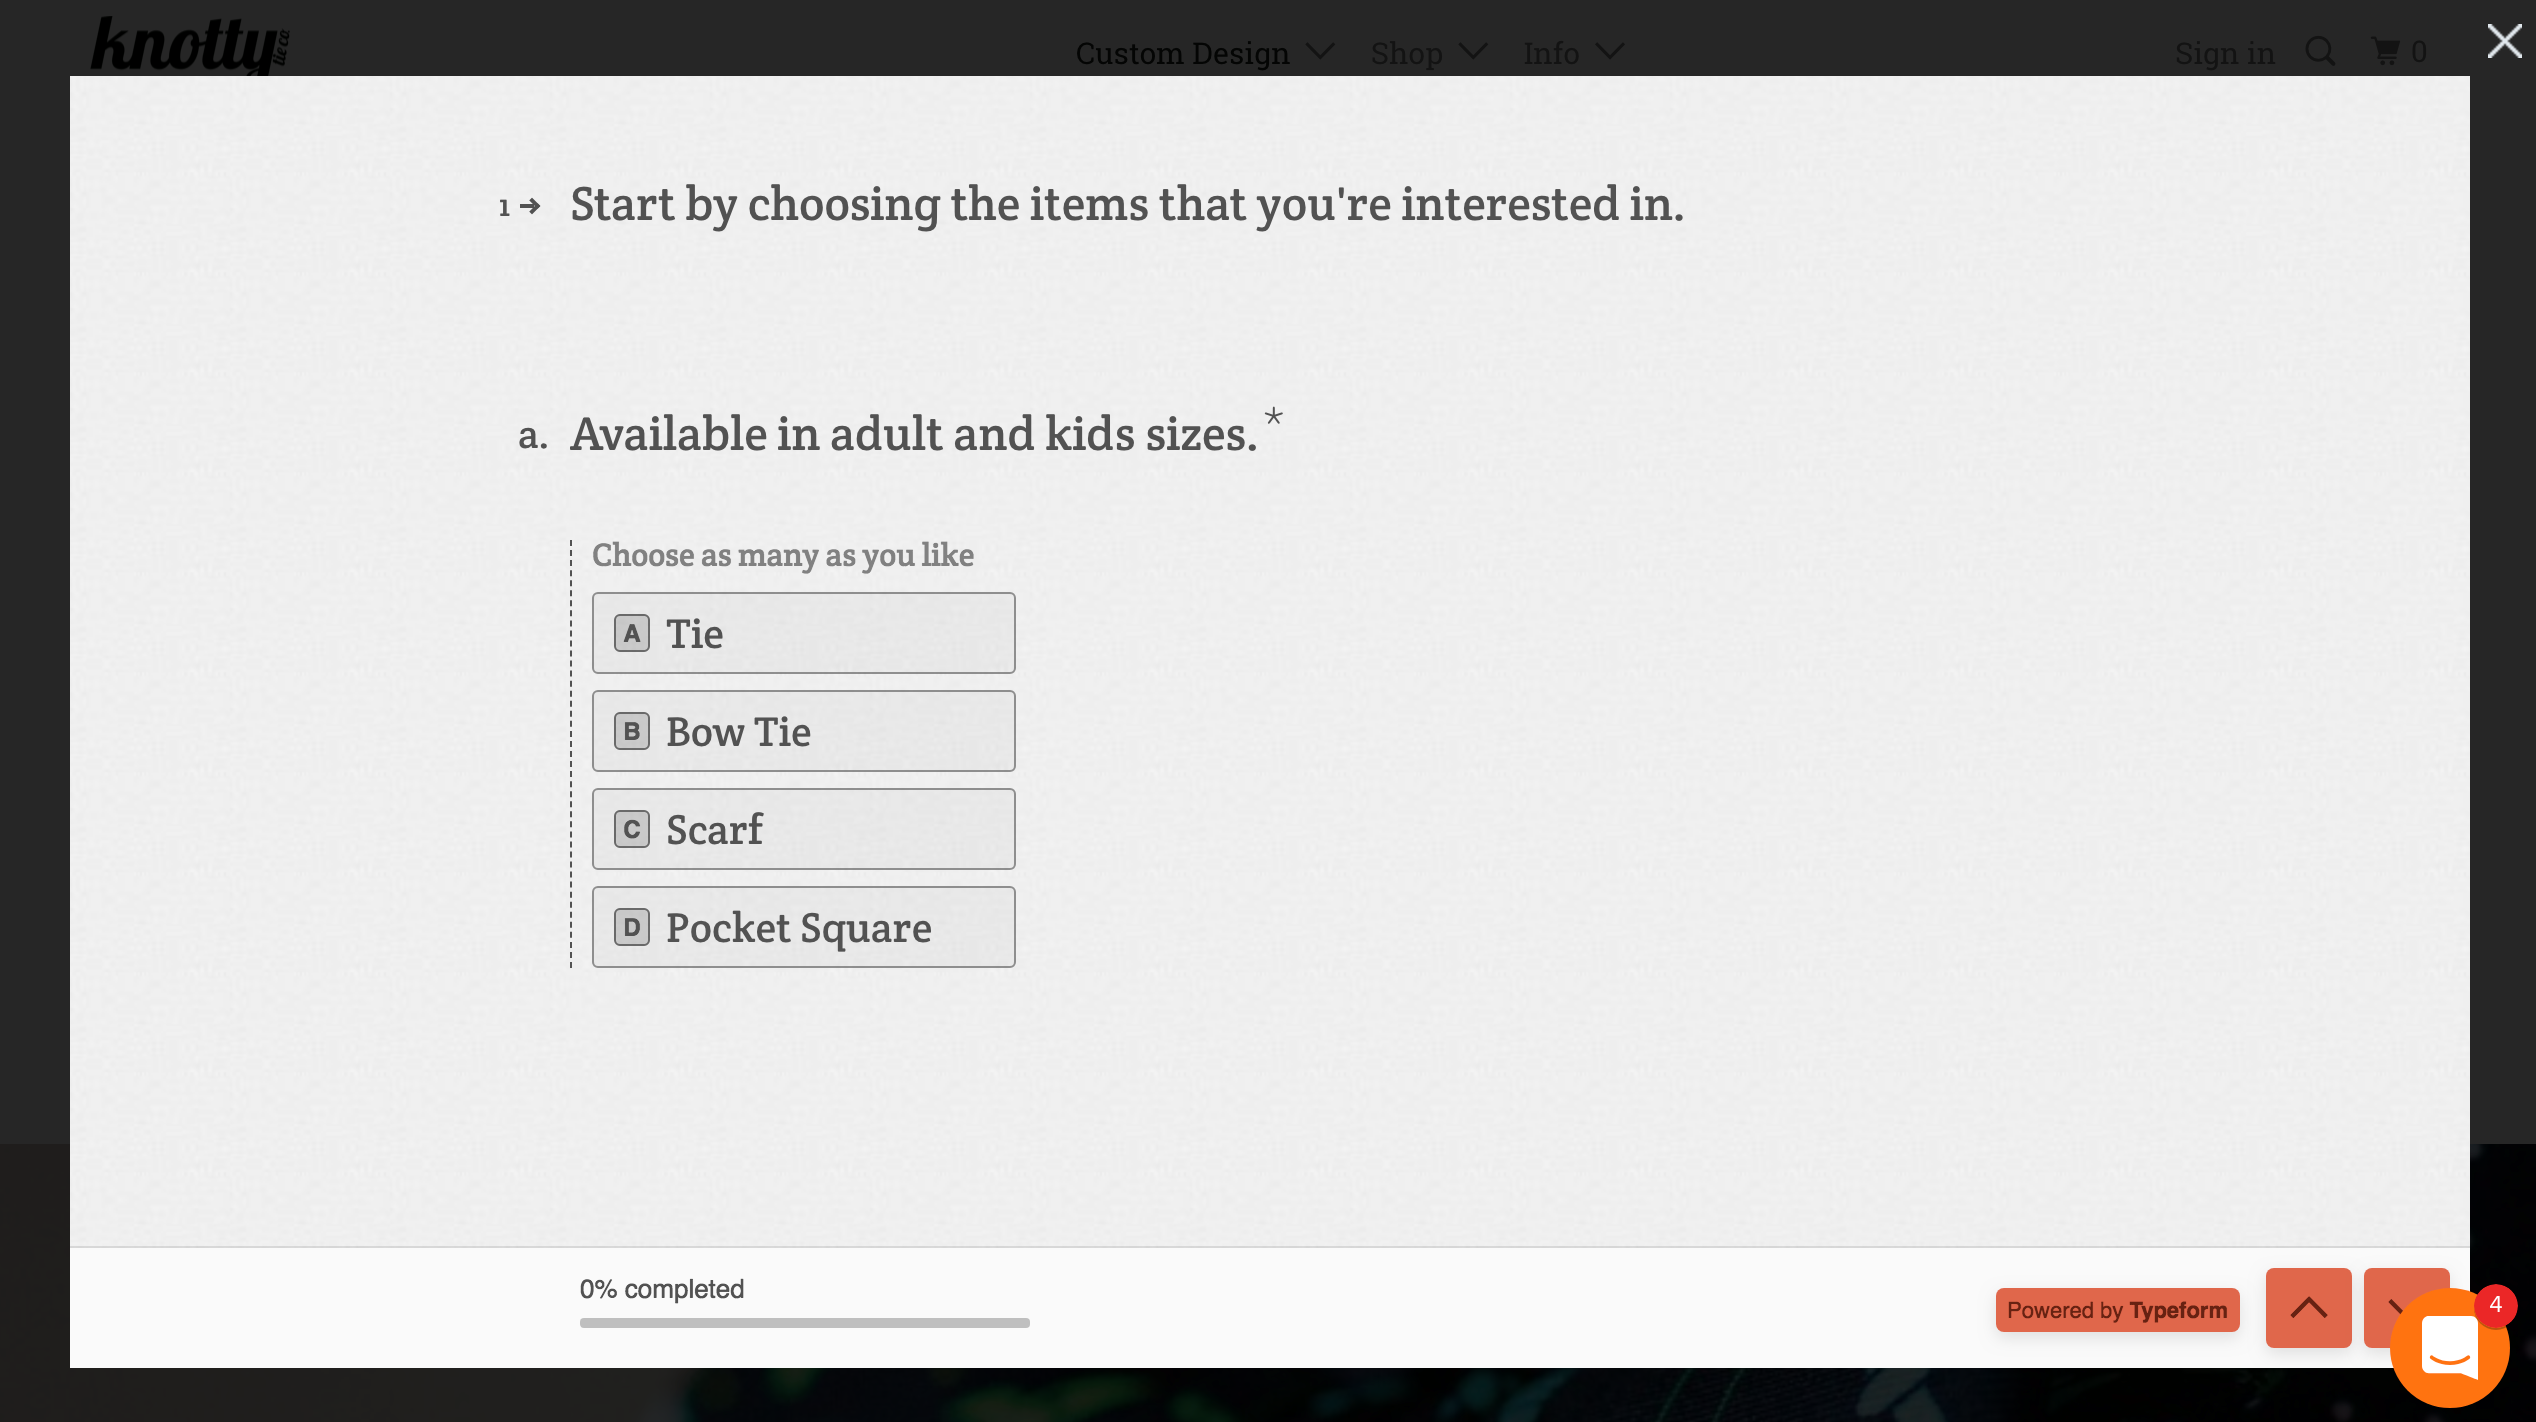Click the Knotty logo
The width and height of the screenshot is (2536, 1422).
[x=188, y=45]
